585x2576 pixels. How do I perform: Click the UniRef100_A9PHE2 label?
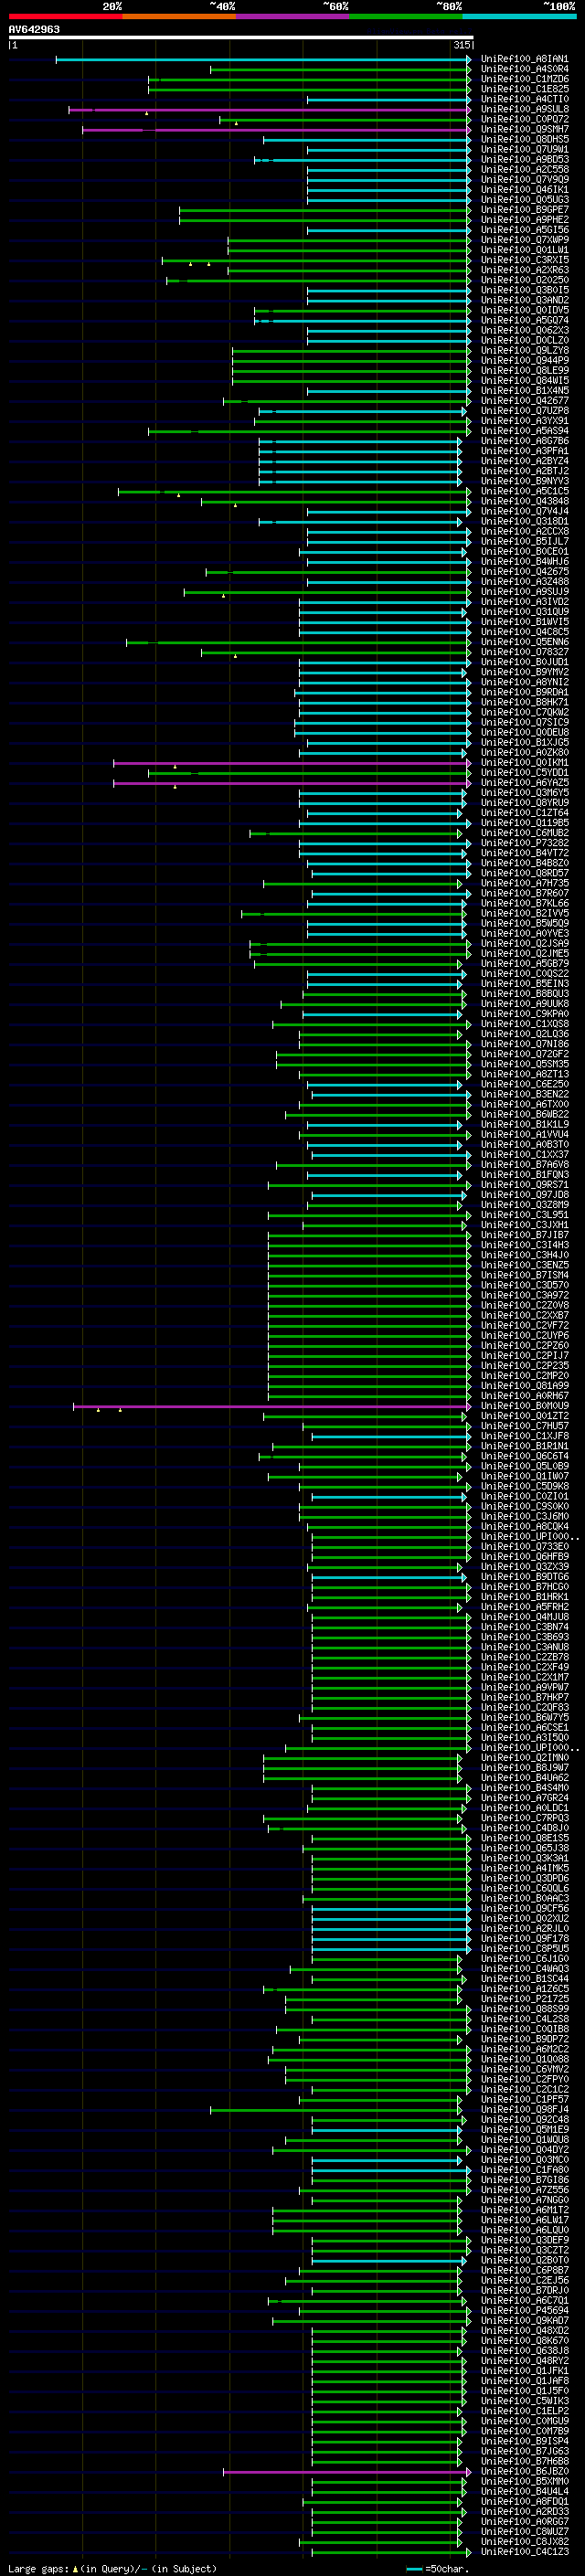525,220
